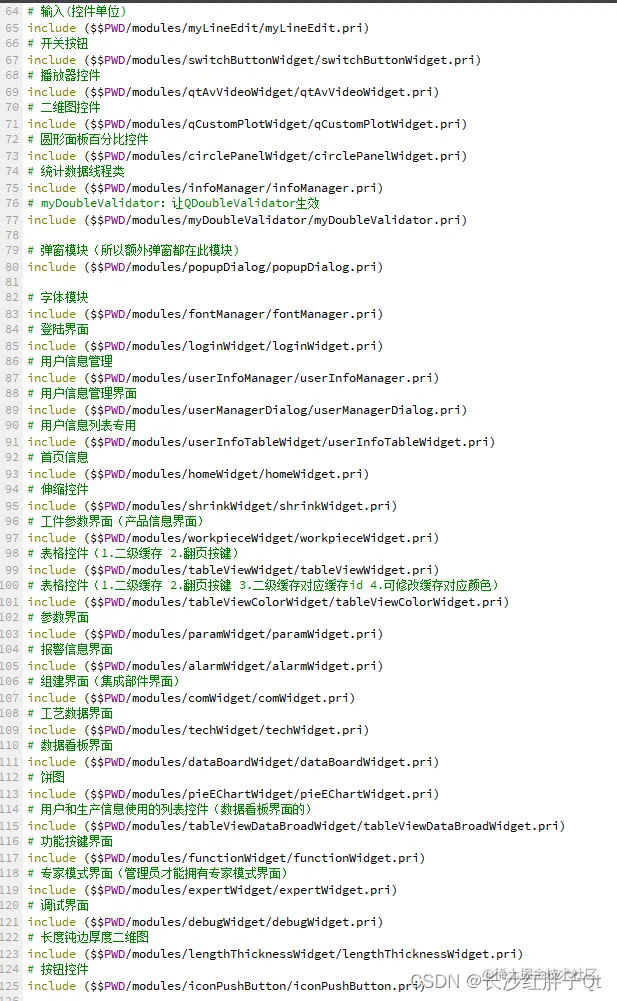Select the functionWidget.pri include line
The height and width of the screenshot is (1001, 617).
(226, 858)
